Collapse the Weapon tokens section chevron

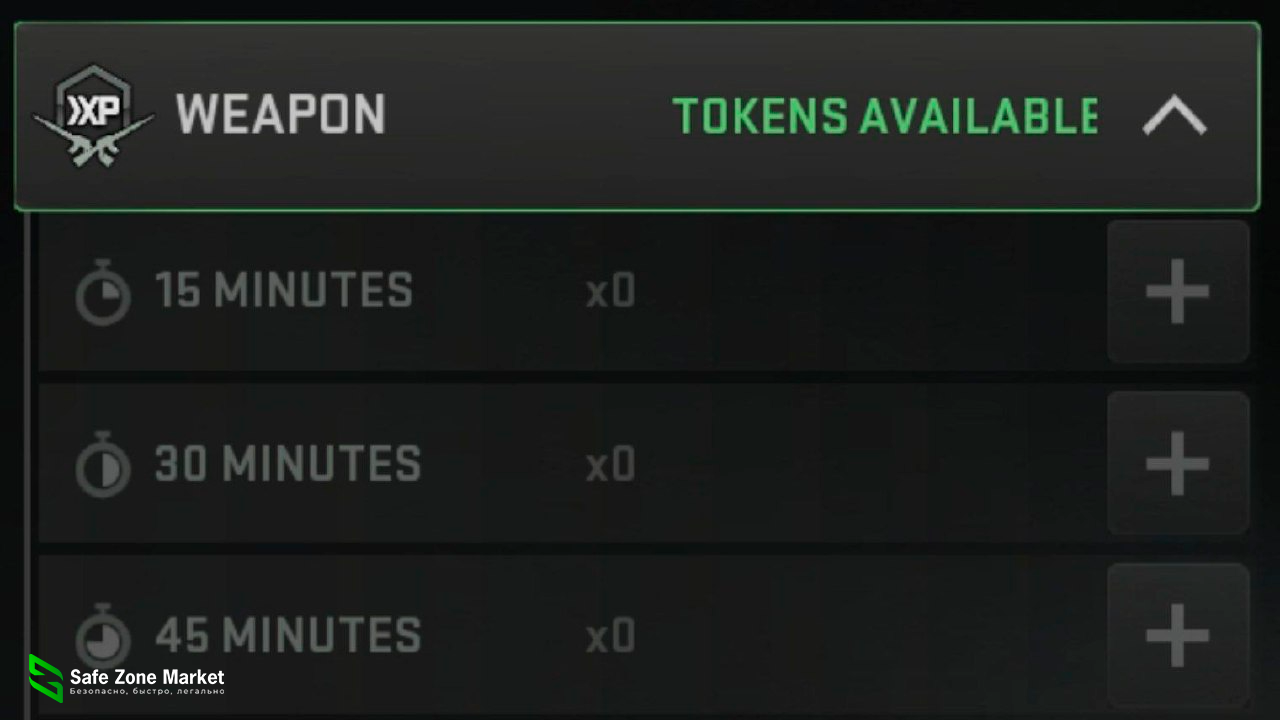tap(1174, 116)
